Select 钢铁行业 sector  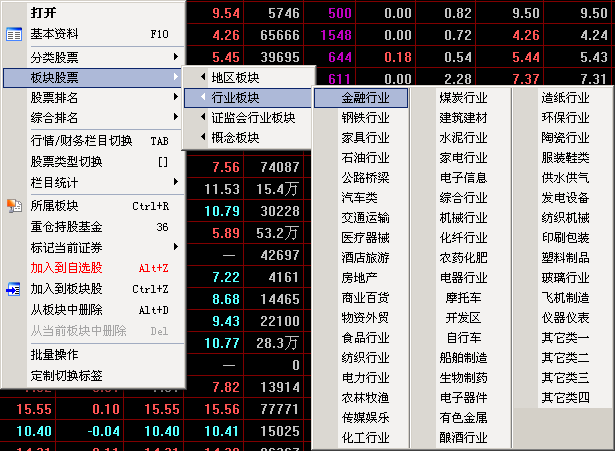tap(365, 118)
